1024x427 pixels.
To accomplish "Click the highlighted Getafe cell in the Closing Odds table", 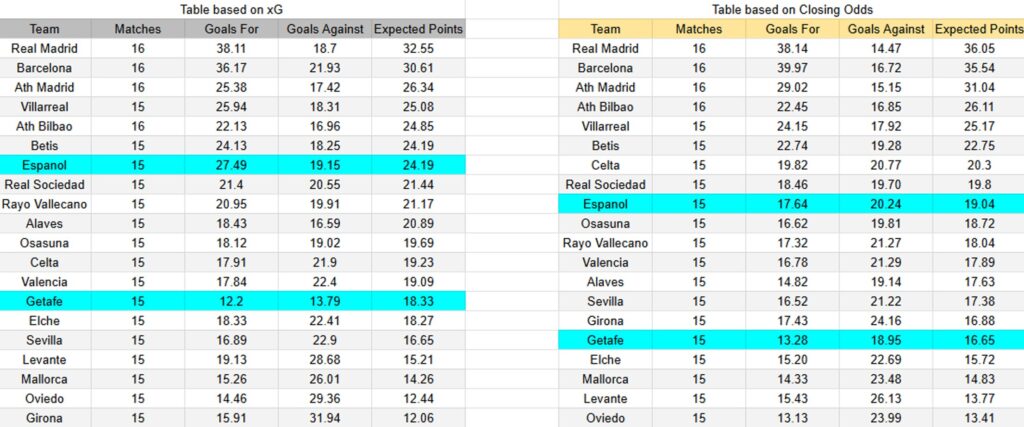I will pos(605,340).
